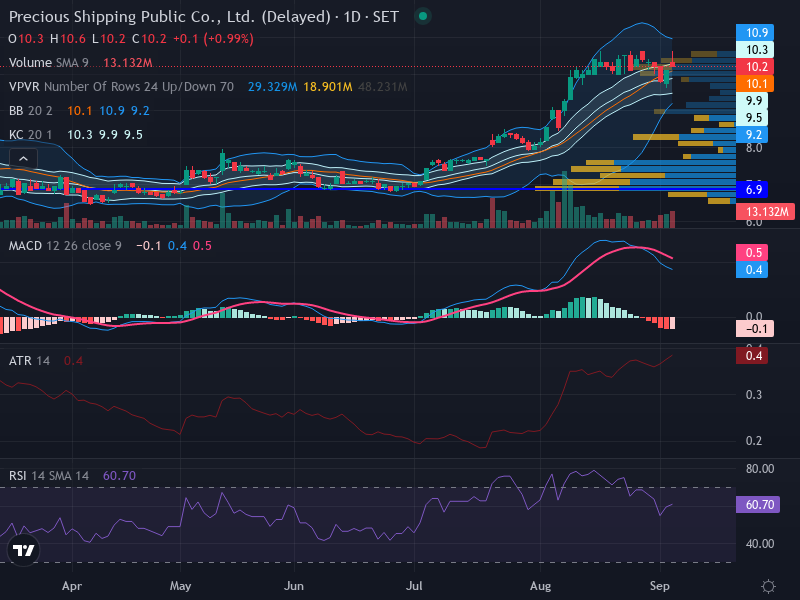Click the Jul label on time axis
Viewport: 800px width, 600px height.
(x=414, y=586)
